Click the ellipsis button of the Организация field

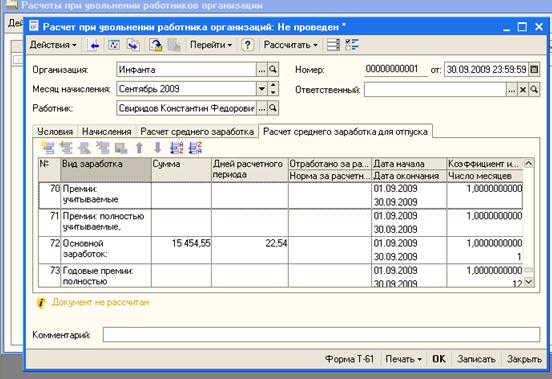click(x=262, y=70)
